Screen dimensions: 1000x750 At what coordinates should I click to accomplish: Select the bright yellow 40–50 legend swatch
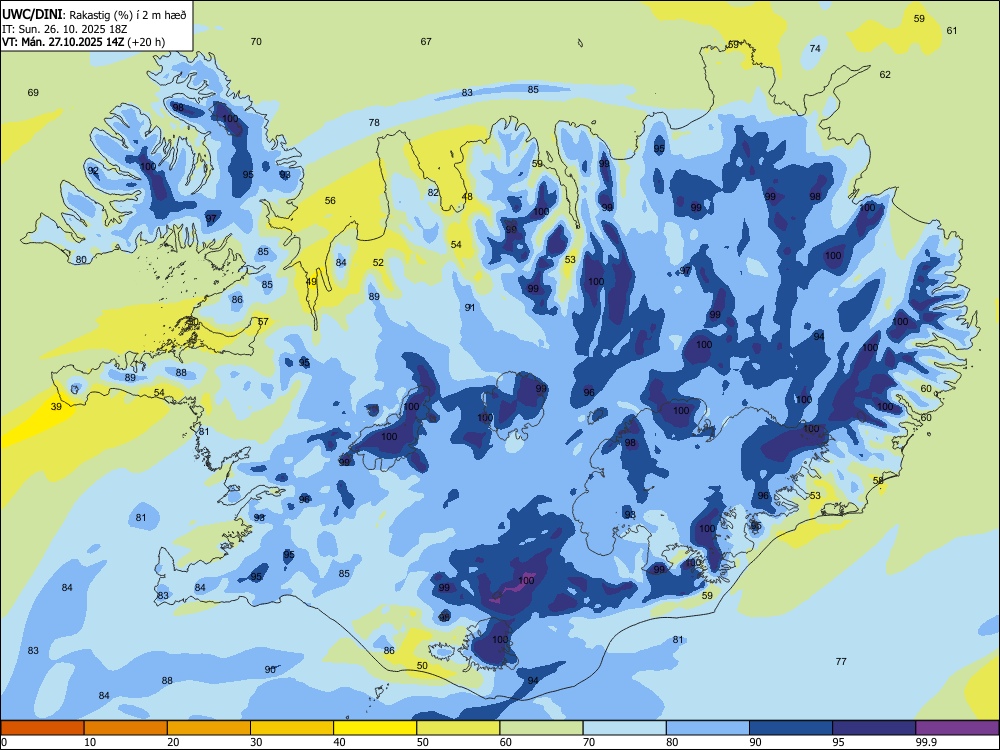[x=375, y=728]
